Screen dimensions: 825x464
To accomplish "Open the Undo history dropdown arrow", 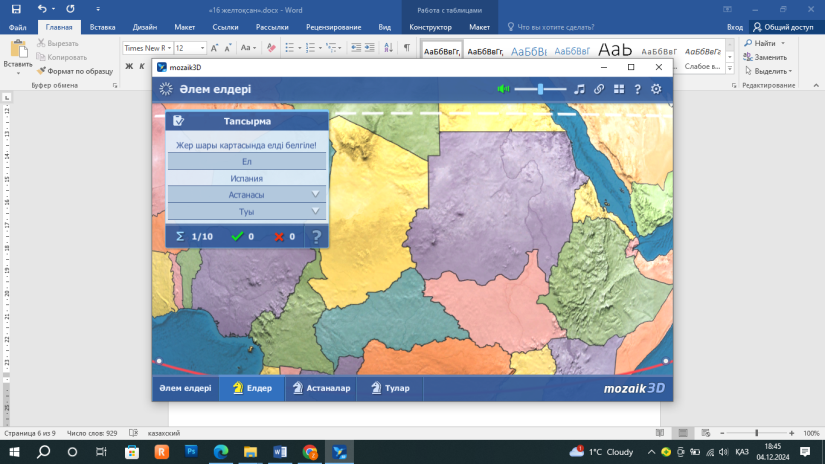I will (54, 9).
